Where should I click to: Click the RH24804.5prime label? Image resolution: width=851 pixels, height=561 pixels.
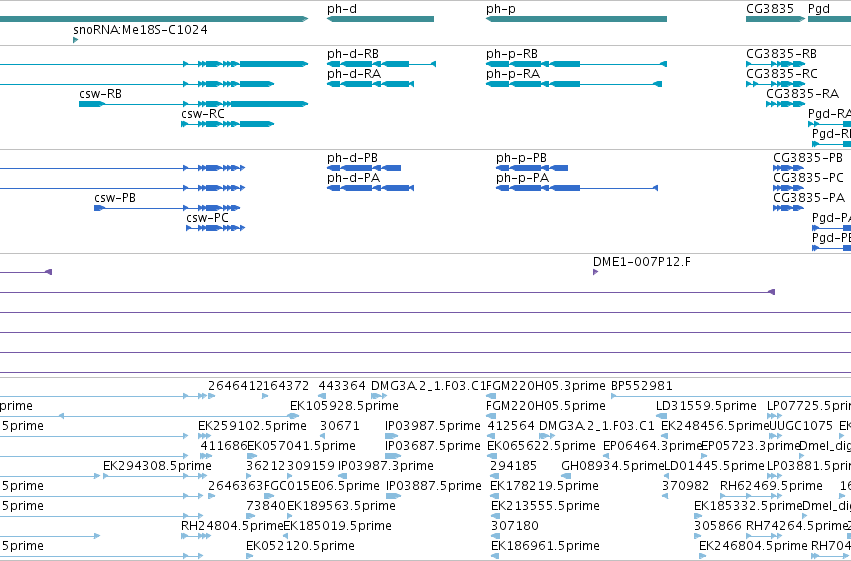(232, 526)
